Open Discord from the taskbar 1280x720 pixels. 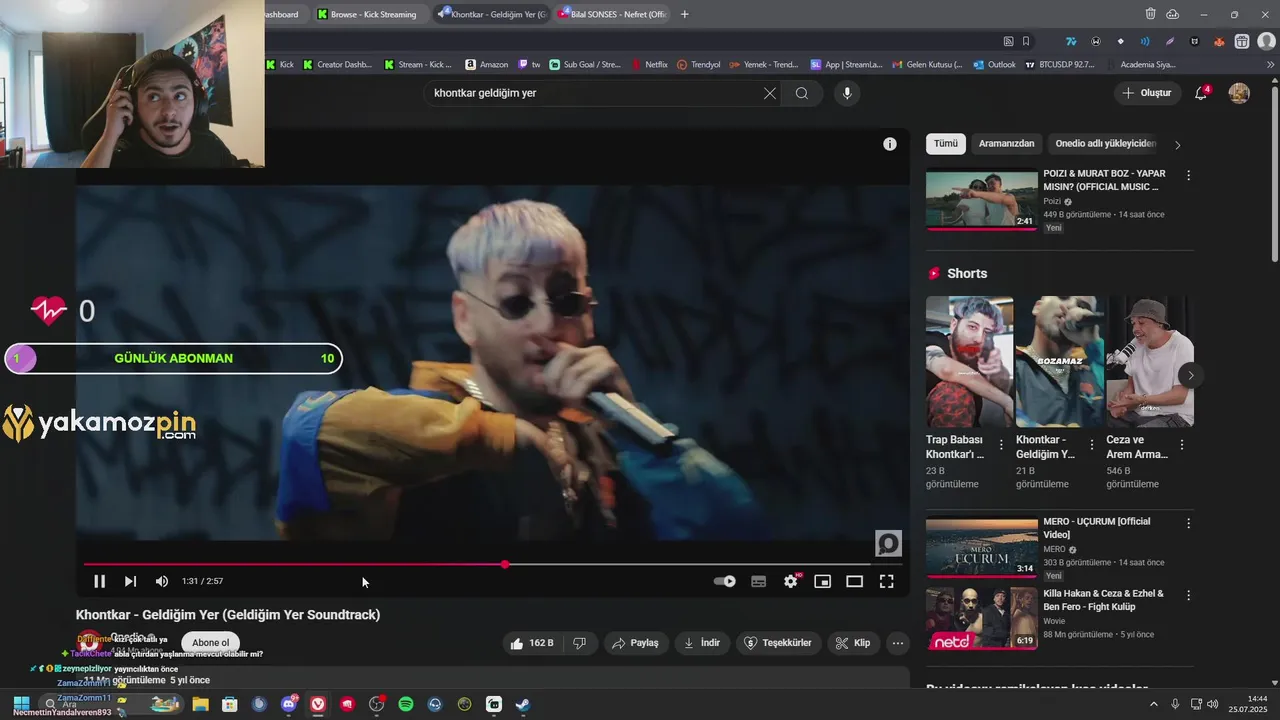[x=290, y=704]
